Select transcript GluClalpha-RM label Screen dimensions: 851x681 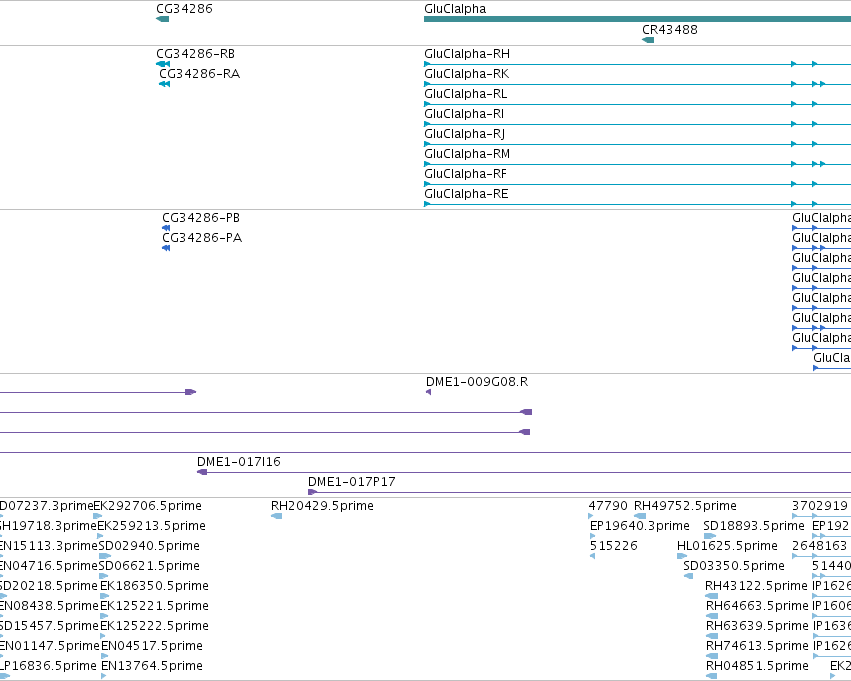tap(467, 154)
